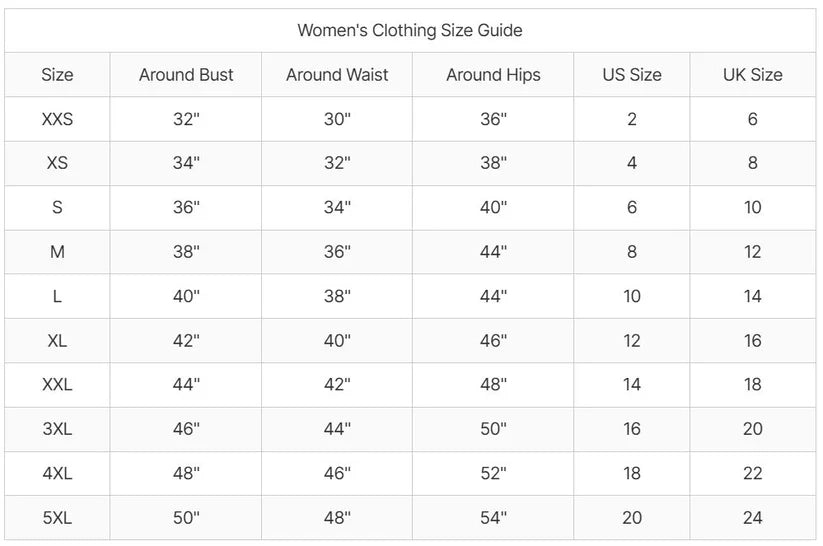Select the UK Size value for XXL row
The image size is (823, 546).
(x=752, y=384)
